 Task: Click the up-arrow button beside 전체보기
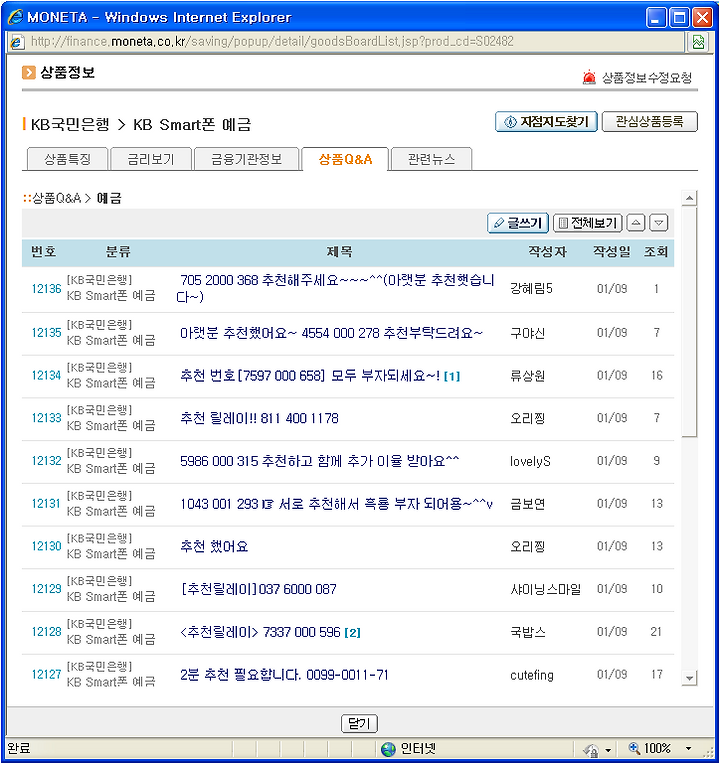(x=636, y=223)
